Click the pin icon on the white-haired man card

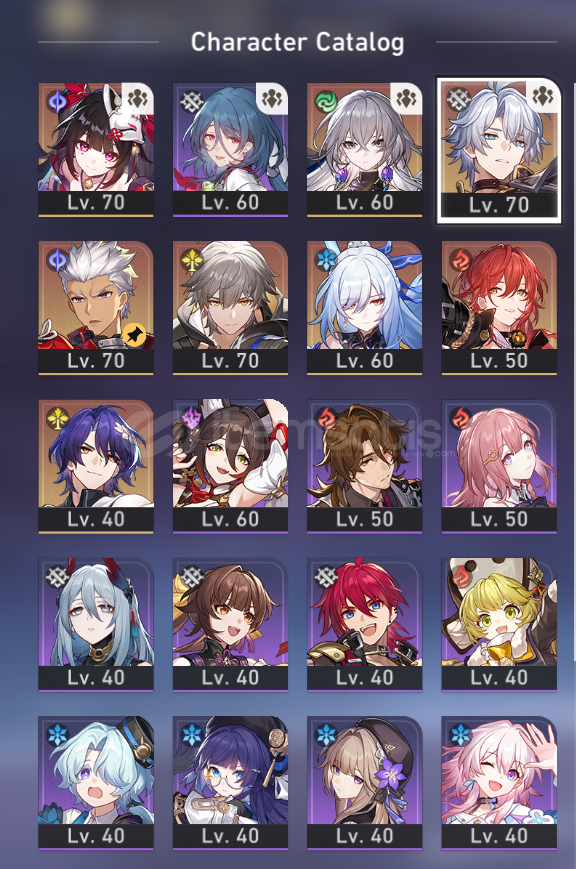134,335
